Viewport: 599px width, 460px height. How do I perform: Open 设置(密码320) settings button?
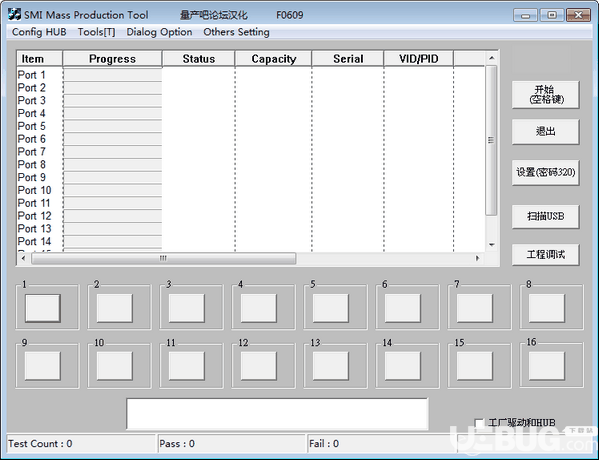pos(546,172)
